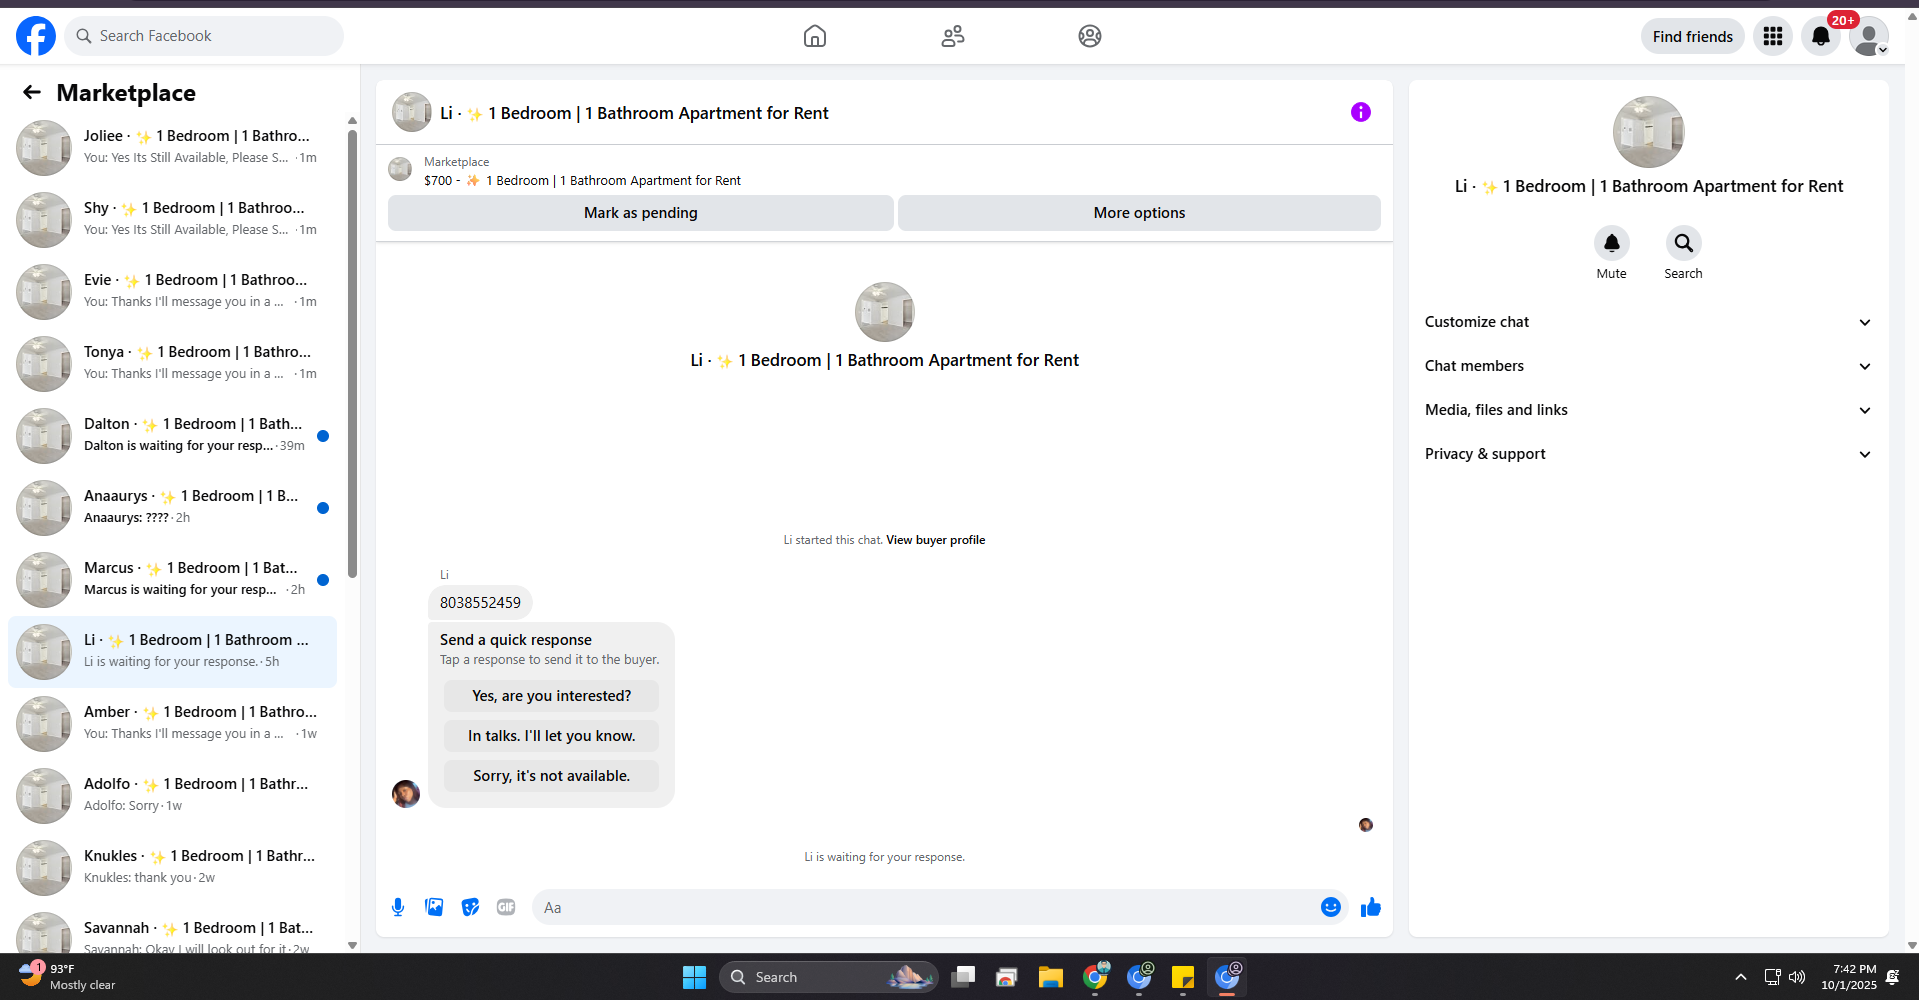Open the weather widget on taskbar

coord(68,977)
